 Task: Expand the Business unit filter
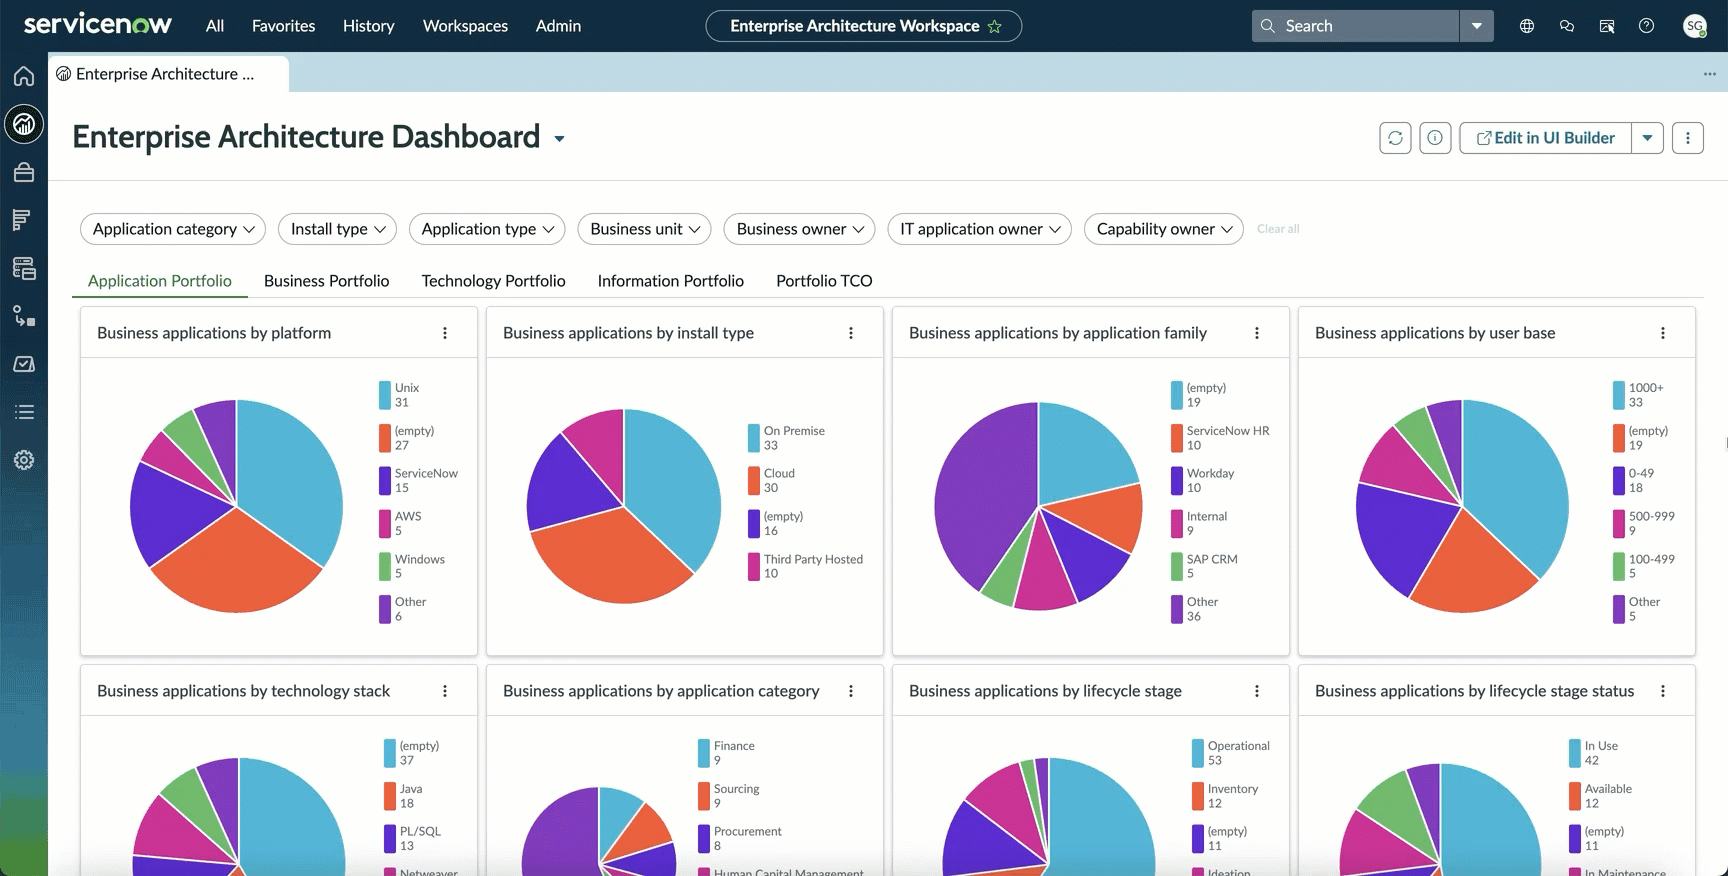coord(645,229)
